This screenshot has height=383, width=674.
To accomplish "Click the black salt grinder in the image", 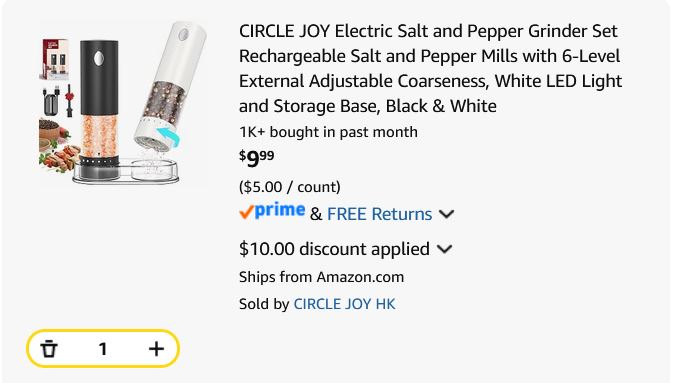I will point(99,108).
